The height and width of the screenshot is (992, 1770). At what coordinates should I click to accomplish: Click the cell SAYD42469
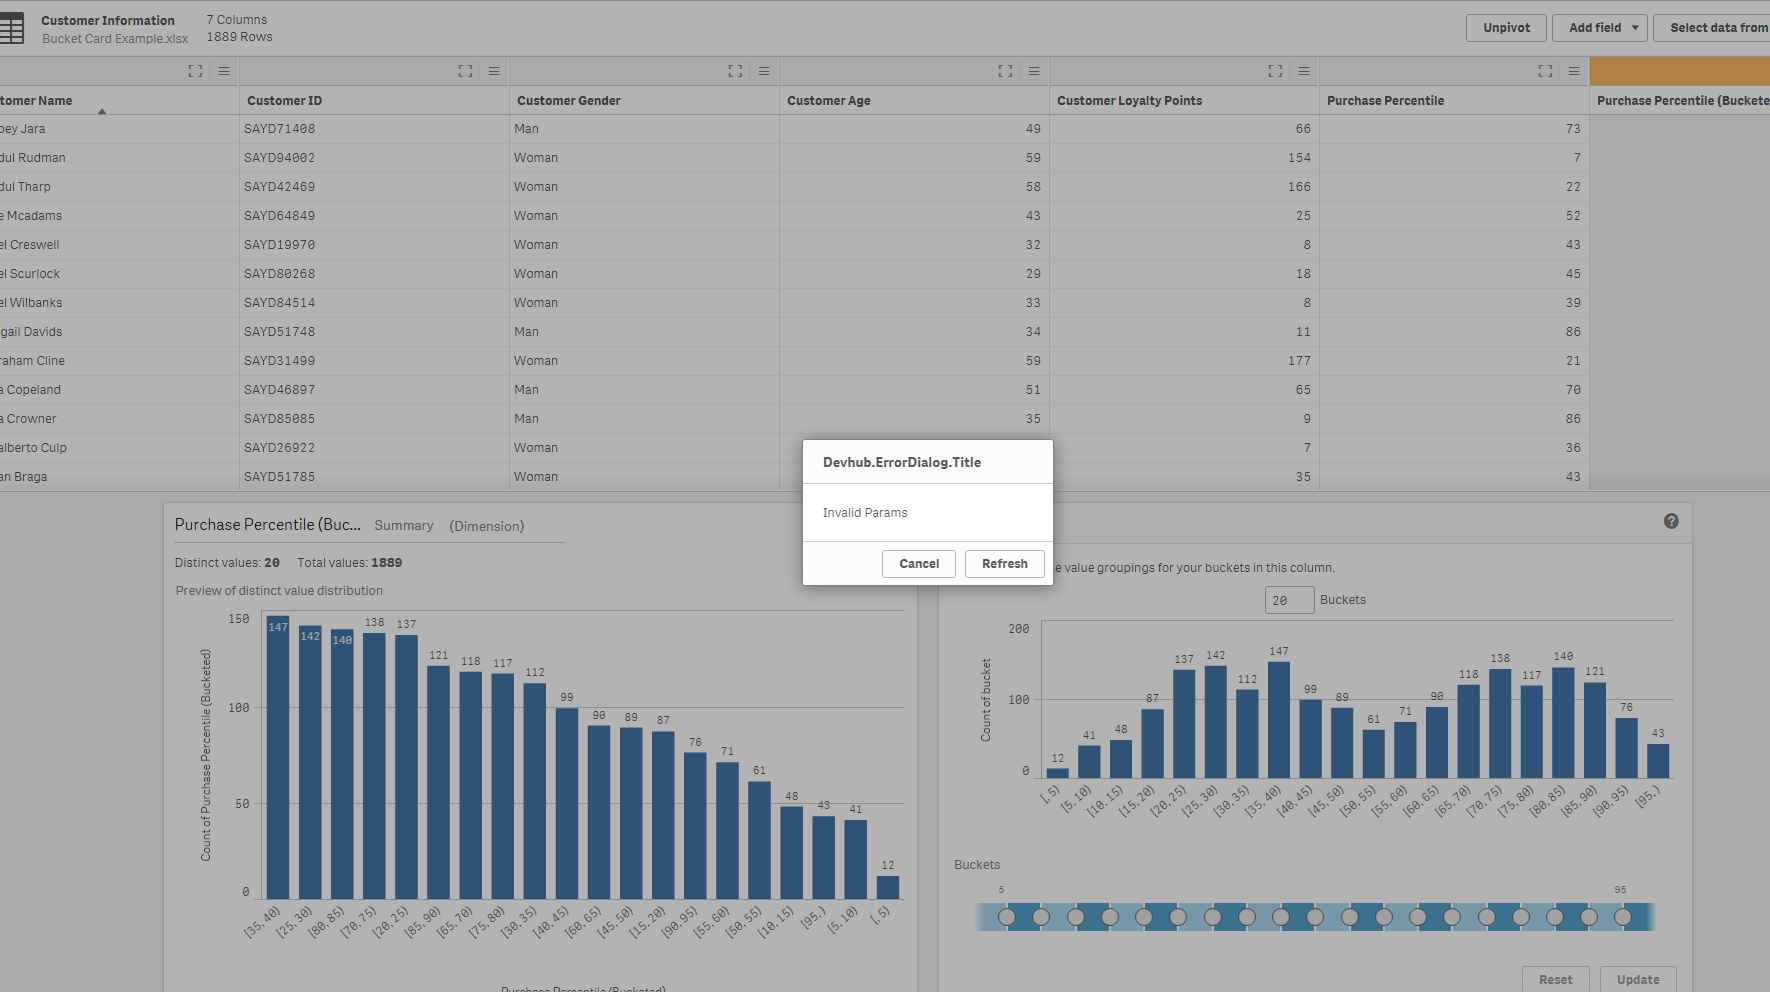375,187
